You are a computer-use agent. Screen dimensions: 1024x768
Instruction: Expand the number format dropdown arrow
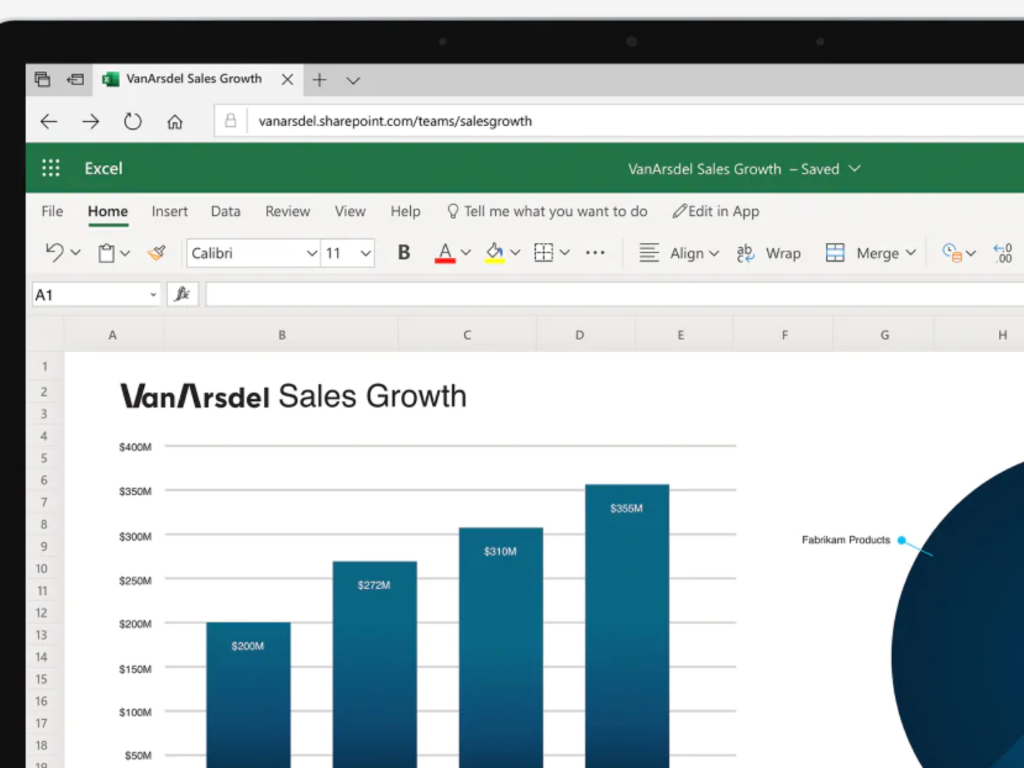[971, 253]
